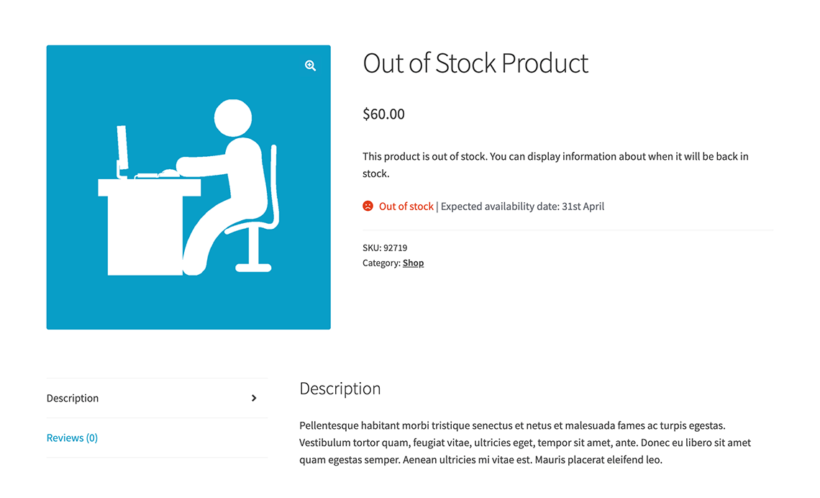Switch to the Reviews (0) tab
The image size is (820, 498).
(72, 438)
